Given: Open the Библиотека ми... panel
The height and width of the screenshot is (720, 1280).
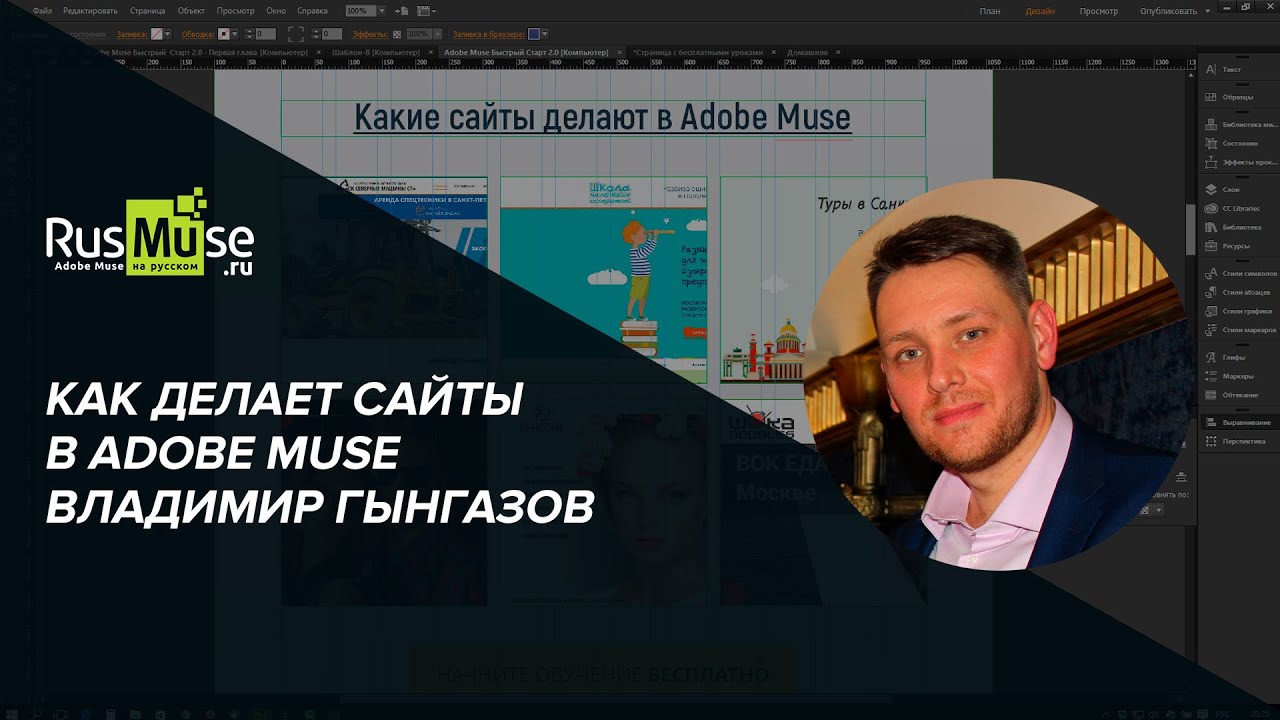Looking at the screenshot, I should tap(1240, 125).
